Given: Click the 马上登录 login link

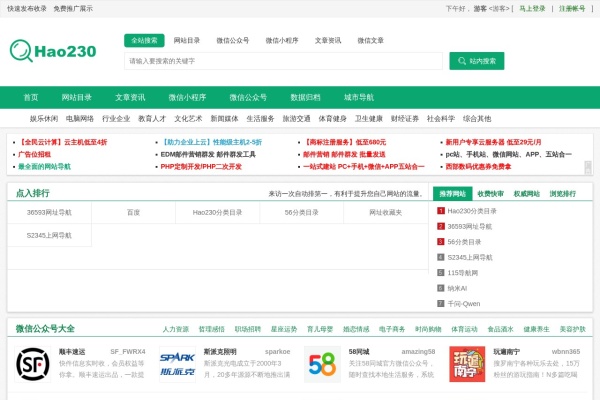Looking at the screenshot, I should tap(532, 8).
